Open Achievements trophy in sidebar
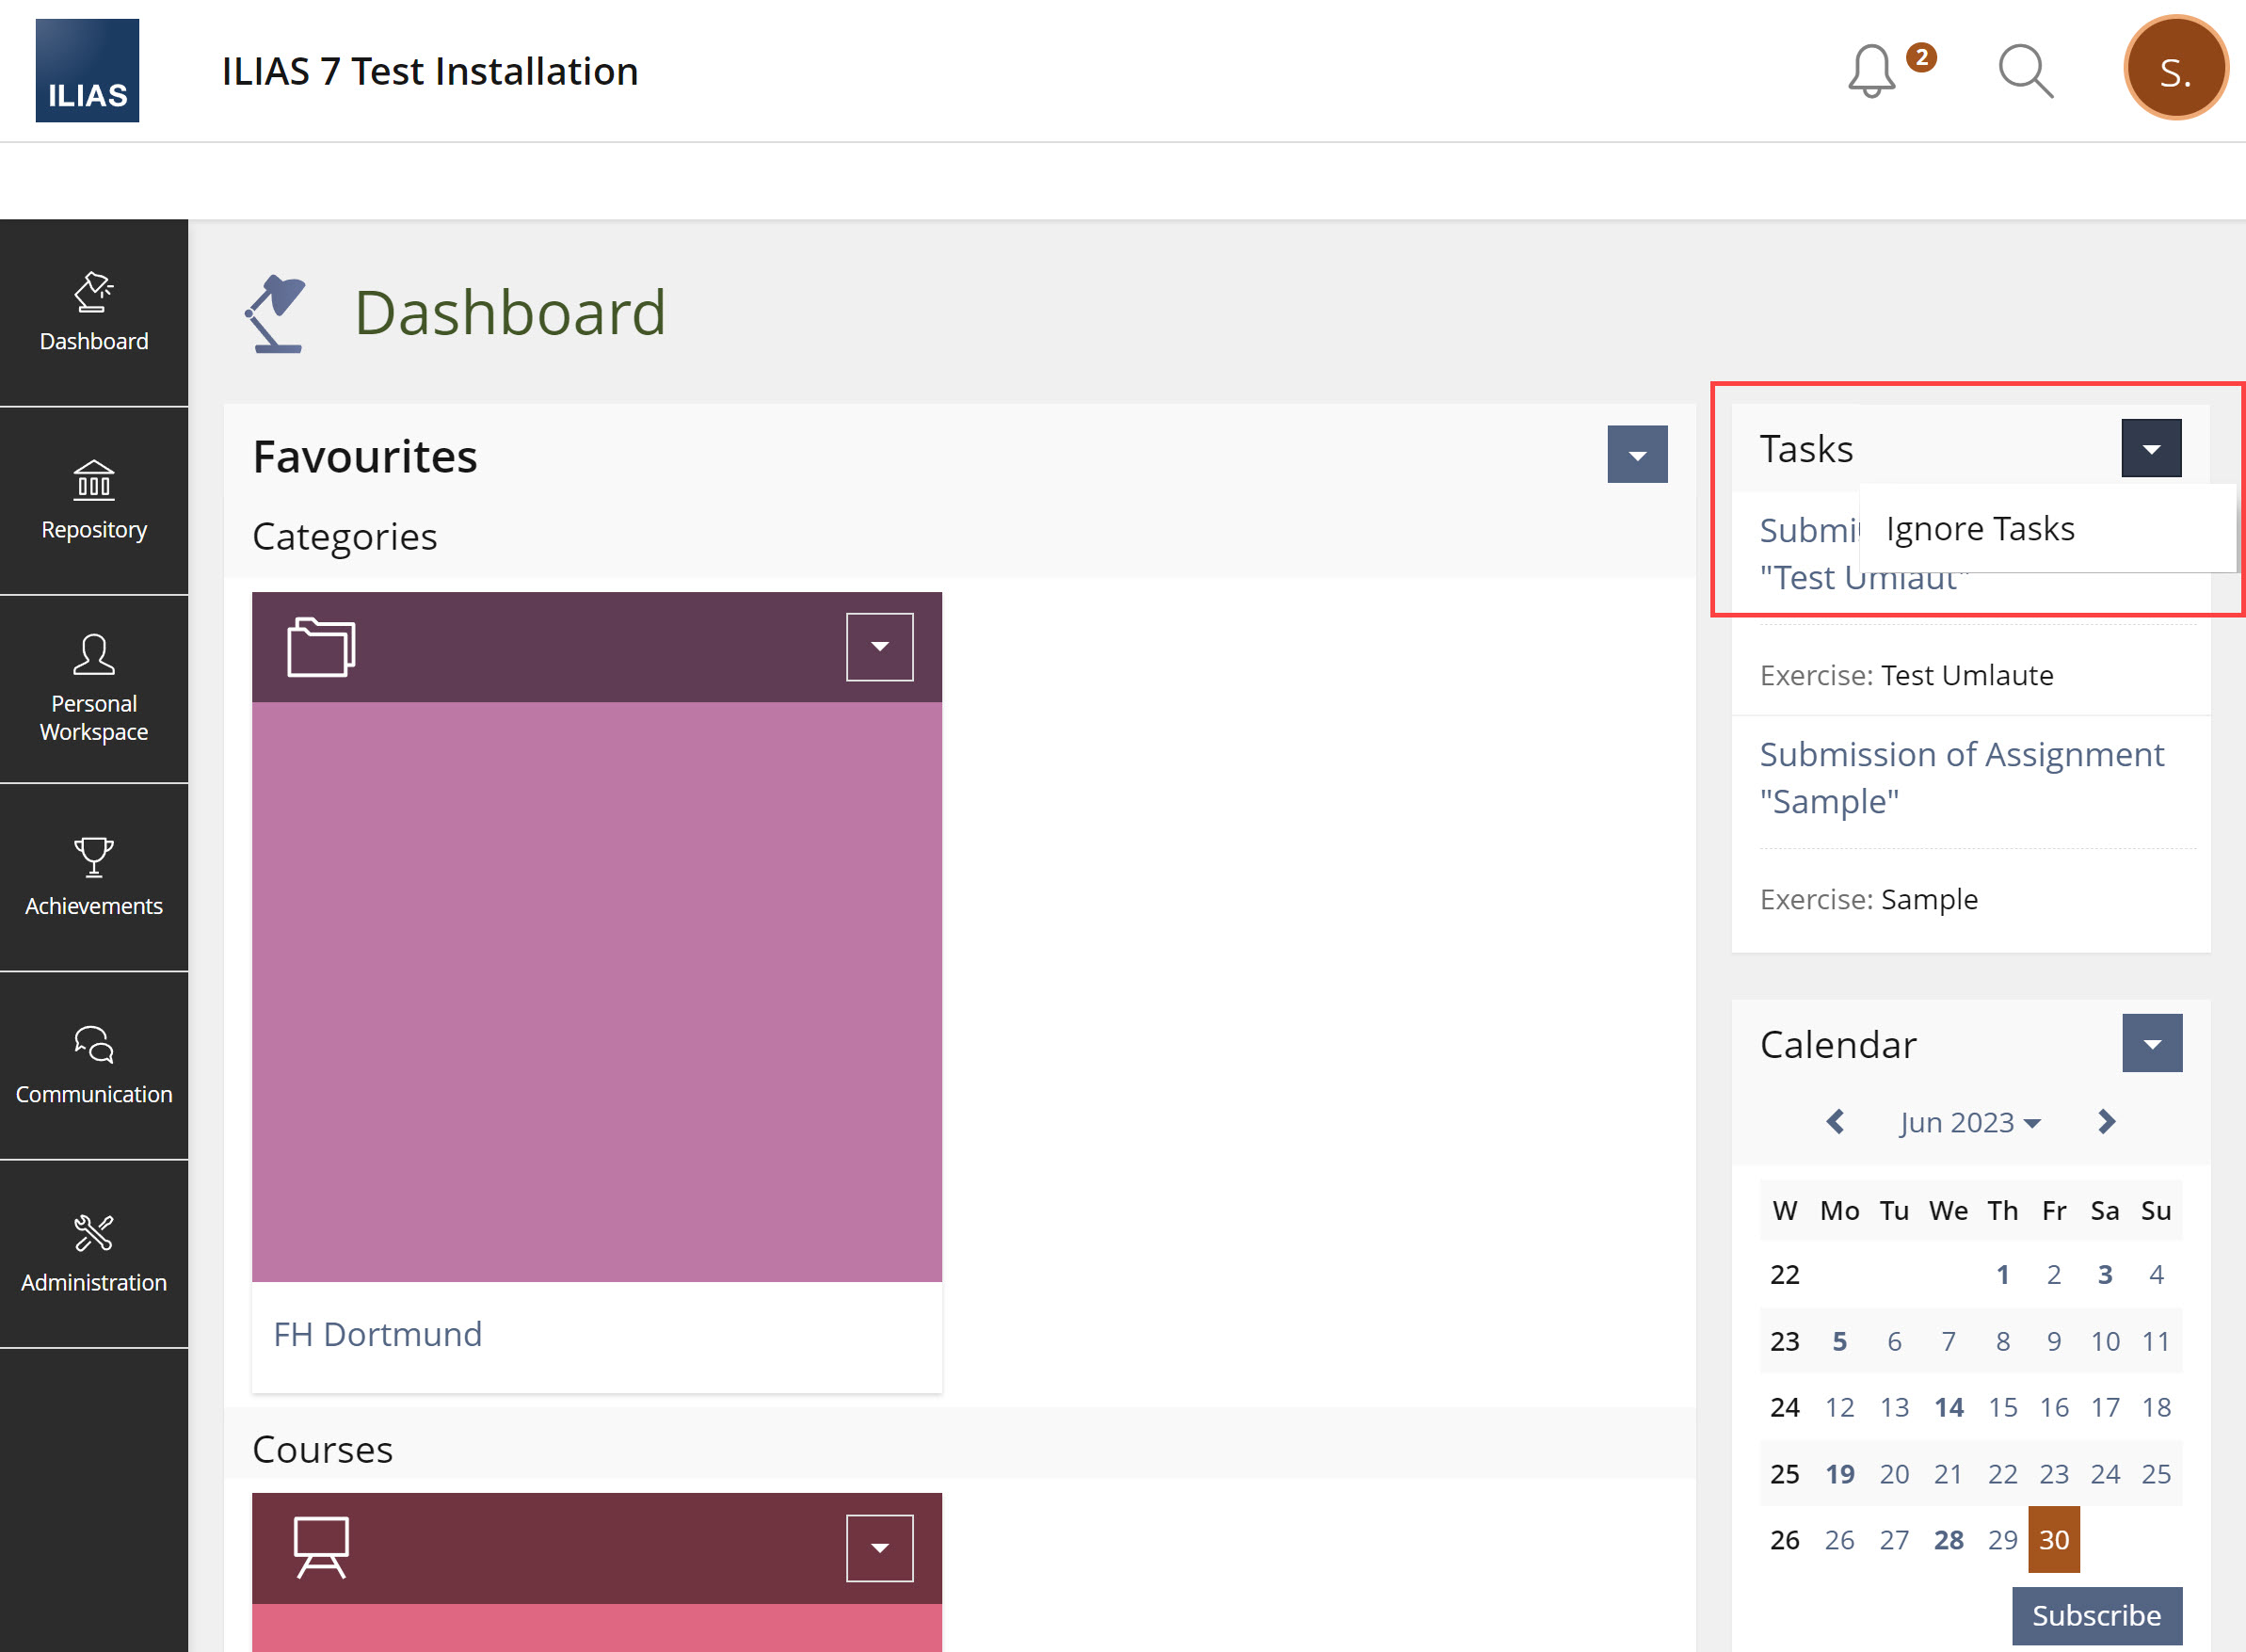 tap(94, 877)
